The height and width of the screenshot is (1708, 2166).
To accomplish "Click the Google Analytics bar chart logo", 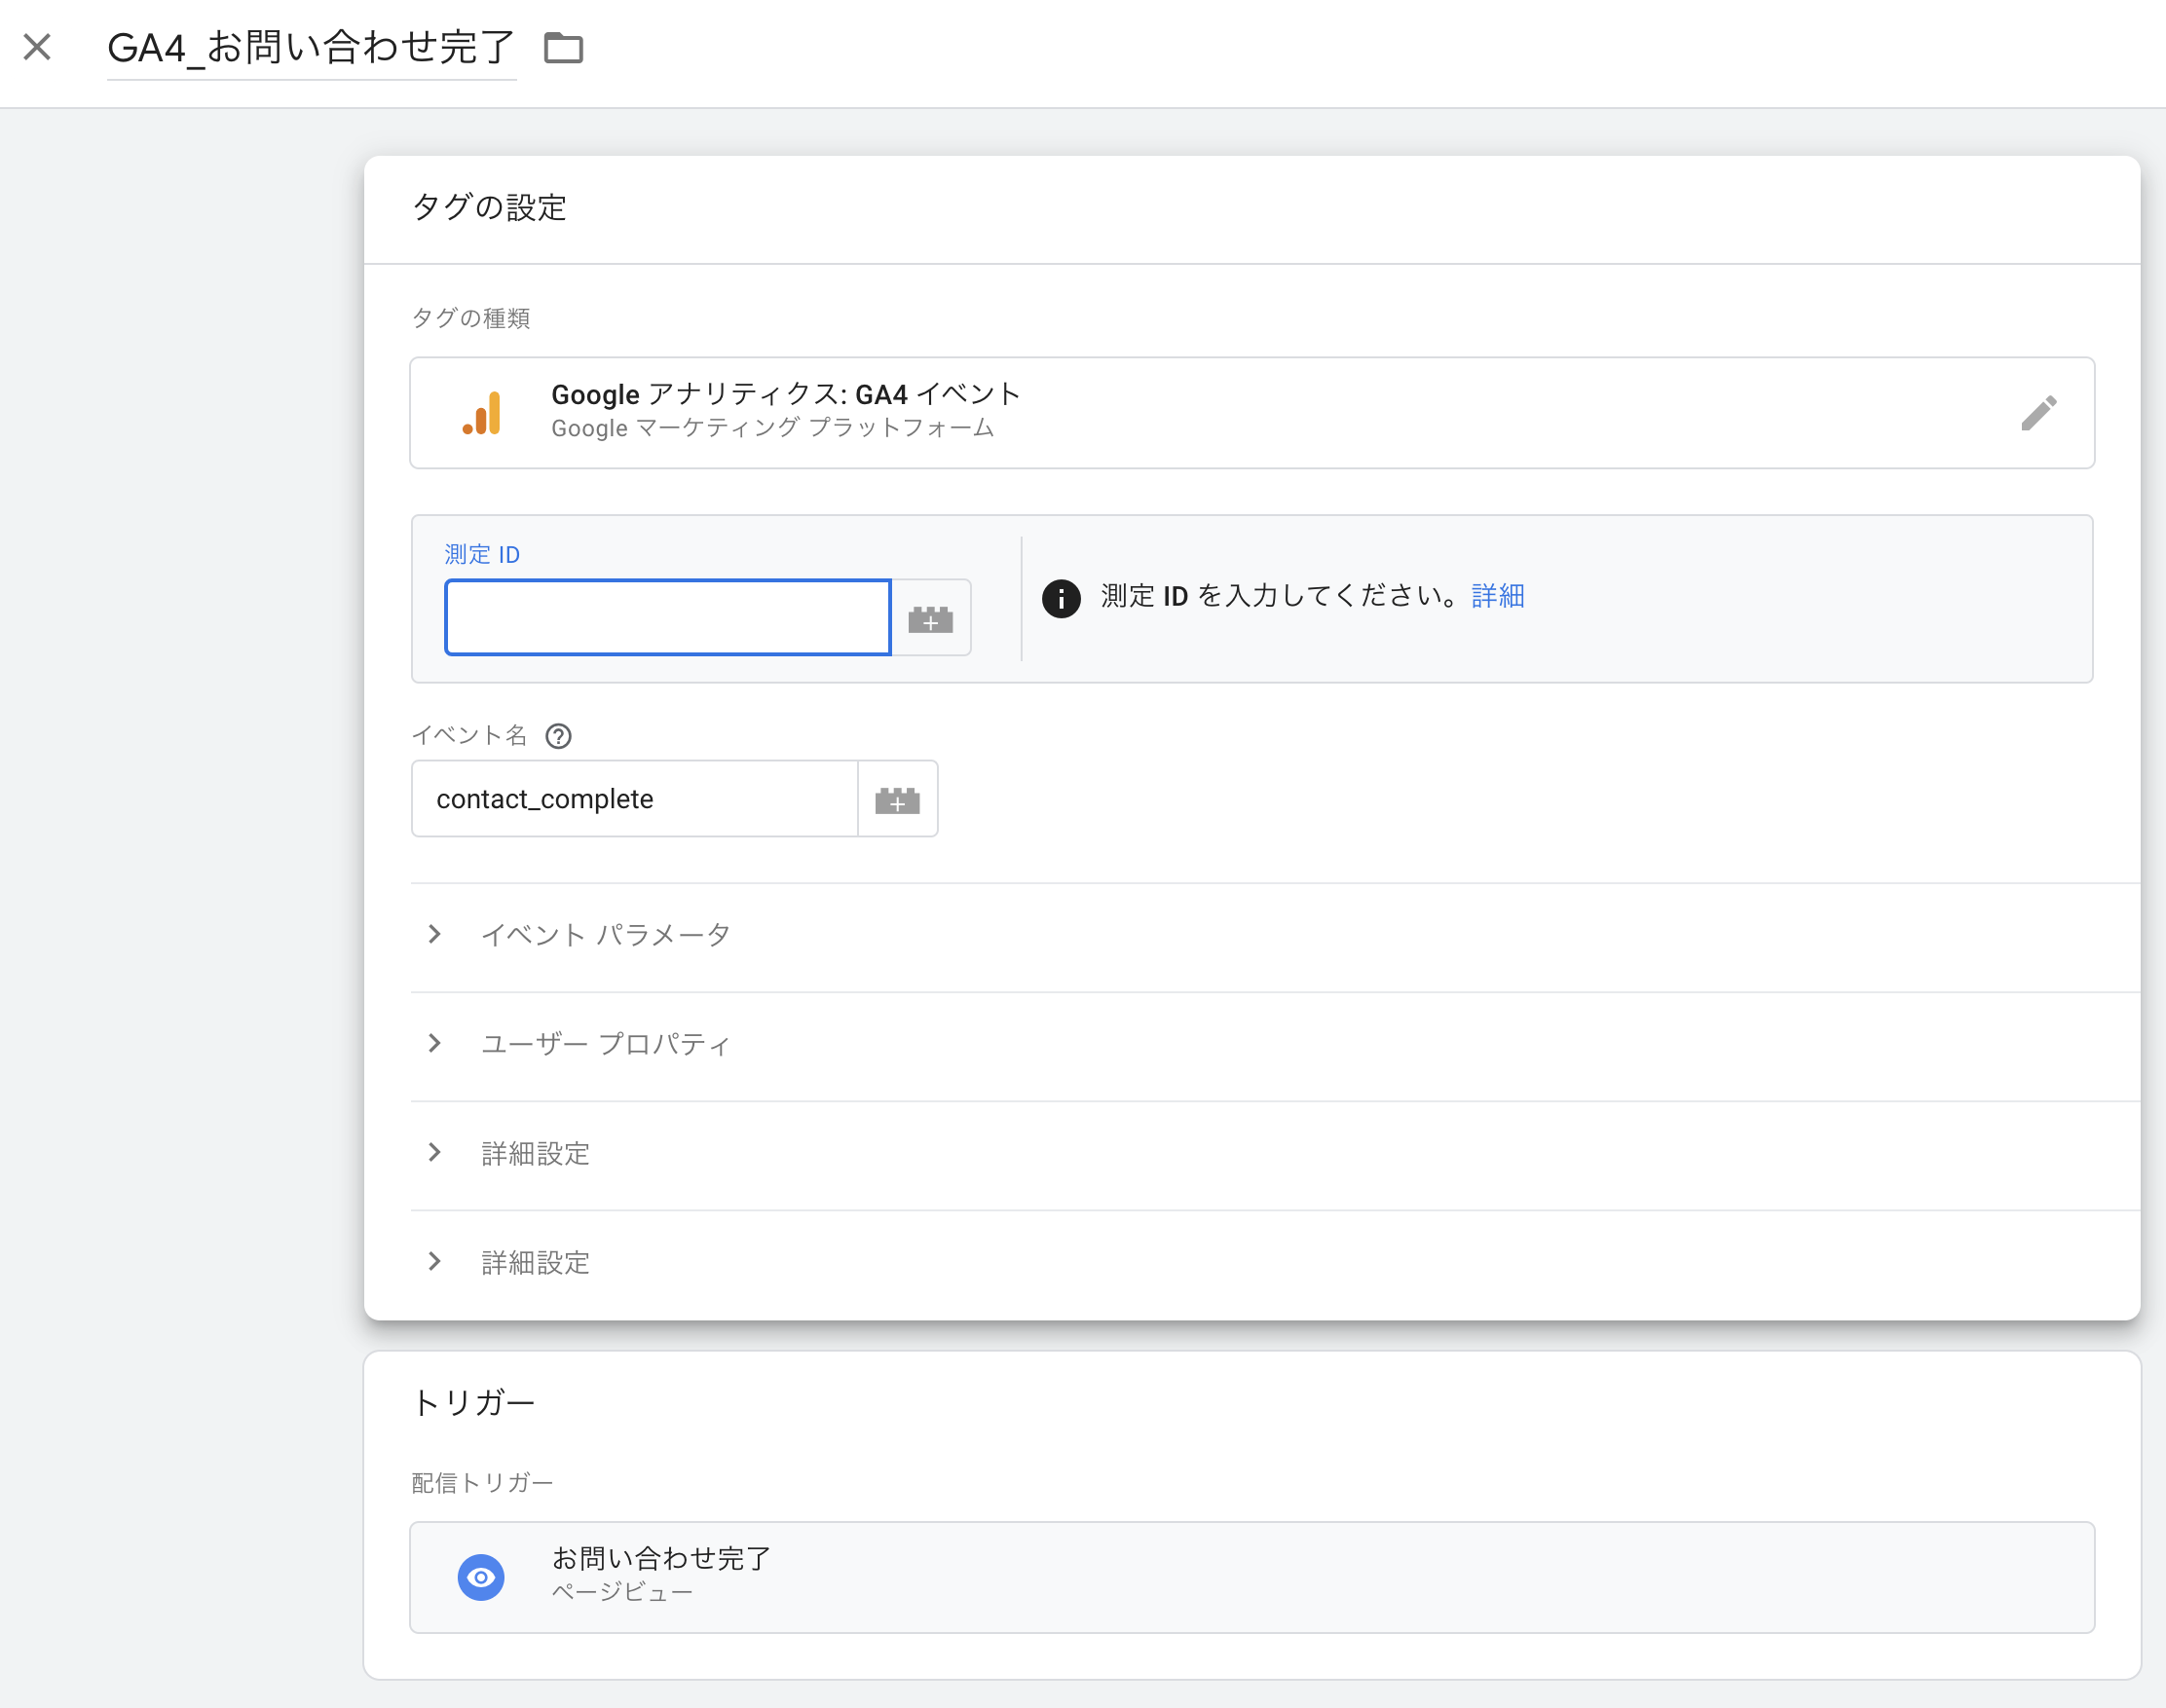I will pyautogui.click(x=482, y=413).
